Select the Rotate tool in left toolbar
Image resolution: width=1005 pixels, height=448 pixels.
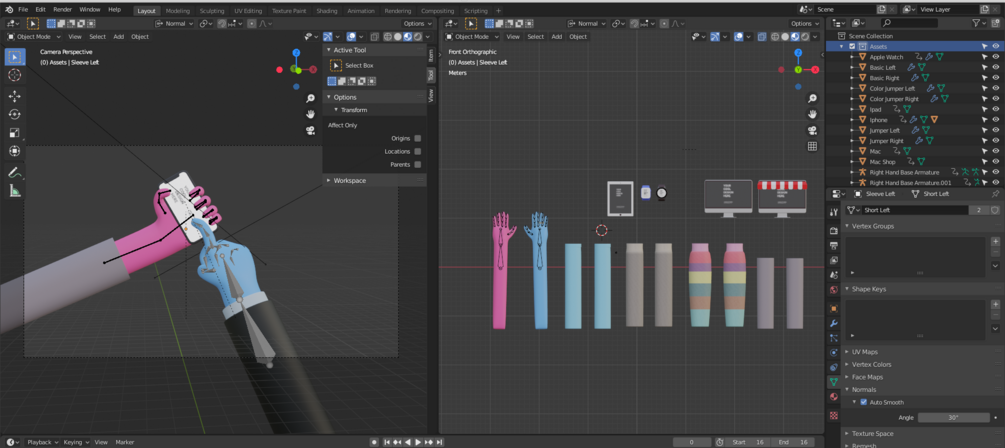click(x=15, y=115)
